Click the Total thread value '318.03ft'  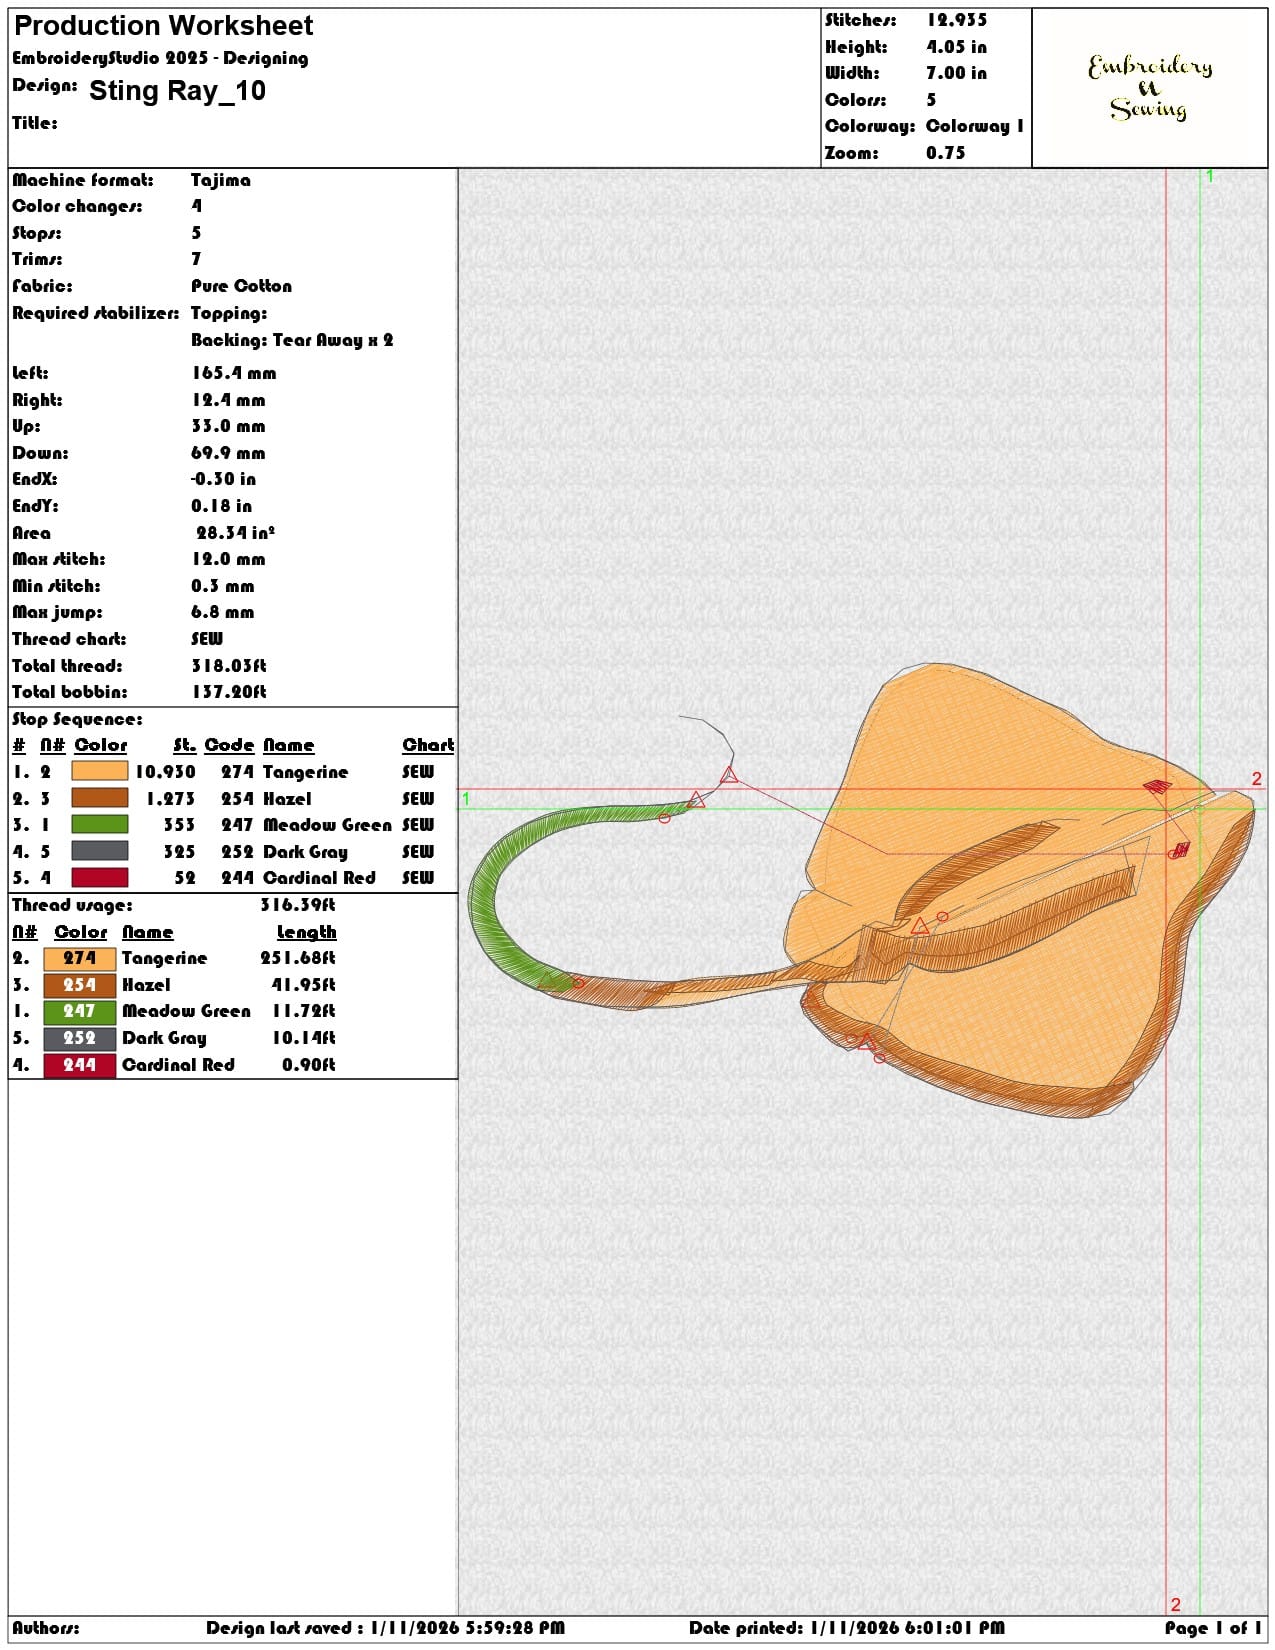pyautogui.click(x=229, y=665)
